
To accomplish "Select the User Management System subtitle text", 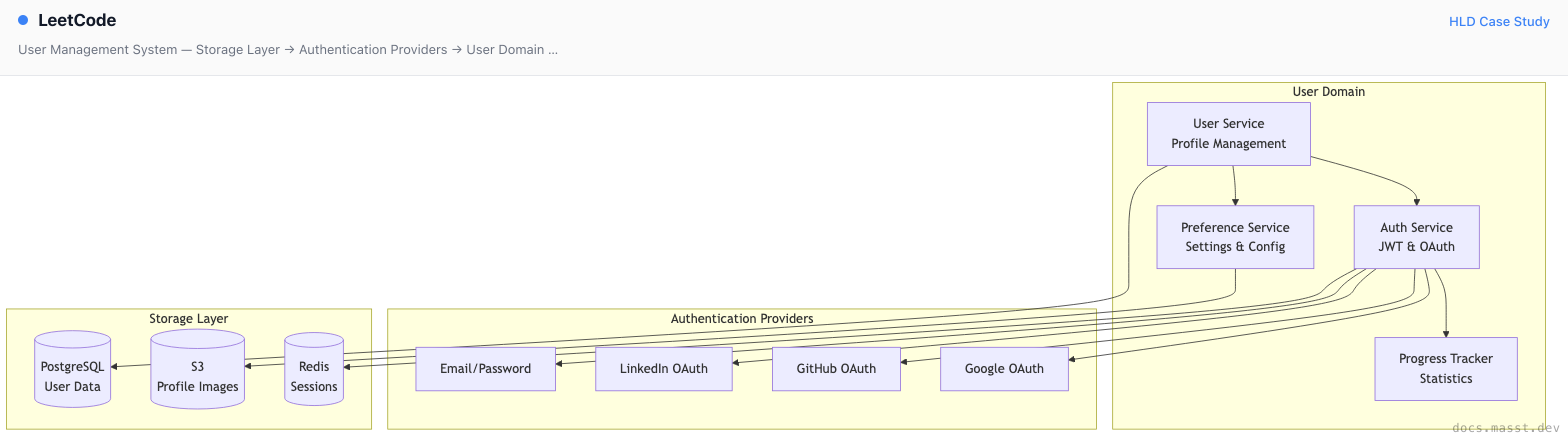I will [288, 49].
